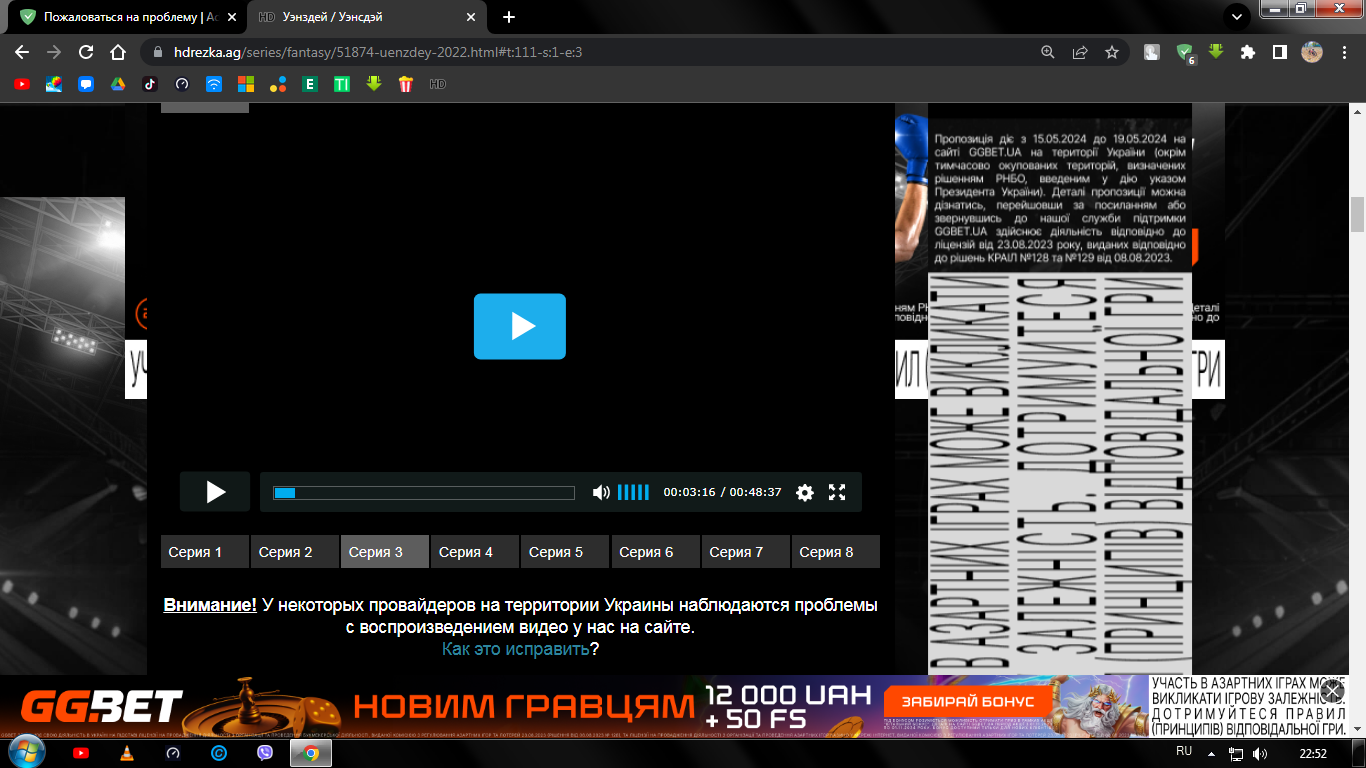Image resolution: width=1366 pixels, height=768 pixels.
Task: Open the Extensions puzzle icon
Action: pos(1247,53)
